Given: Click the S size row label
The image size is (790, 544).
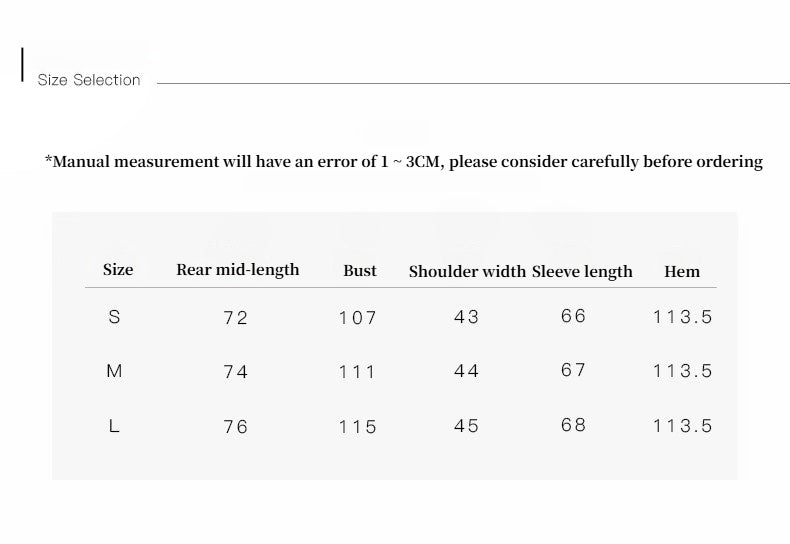Looking at the screenshot, I should (114, 317).
